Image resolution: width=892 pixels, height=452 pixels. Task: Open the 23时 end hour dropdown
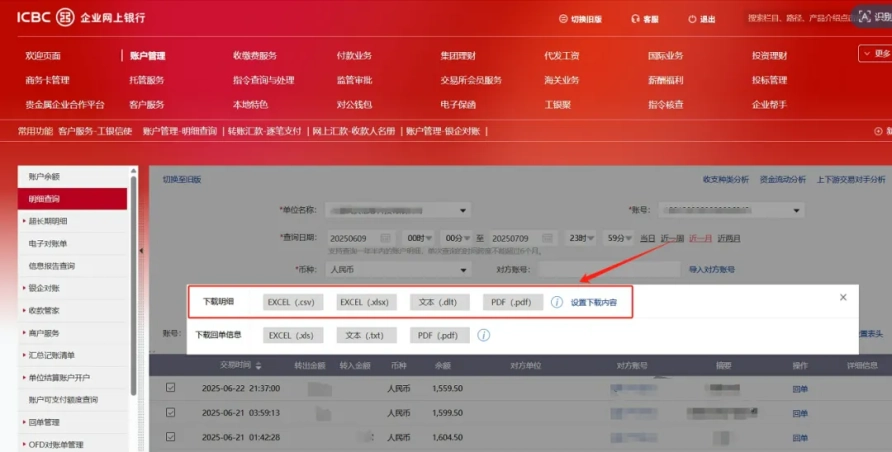[581, 238]
